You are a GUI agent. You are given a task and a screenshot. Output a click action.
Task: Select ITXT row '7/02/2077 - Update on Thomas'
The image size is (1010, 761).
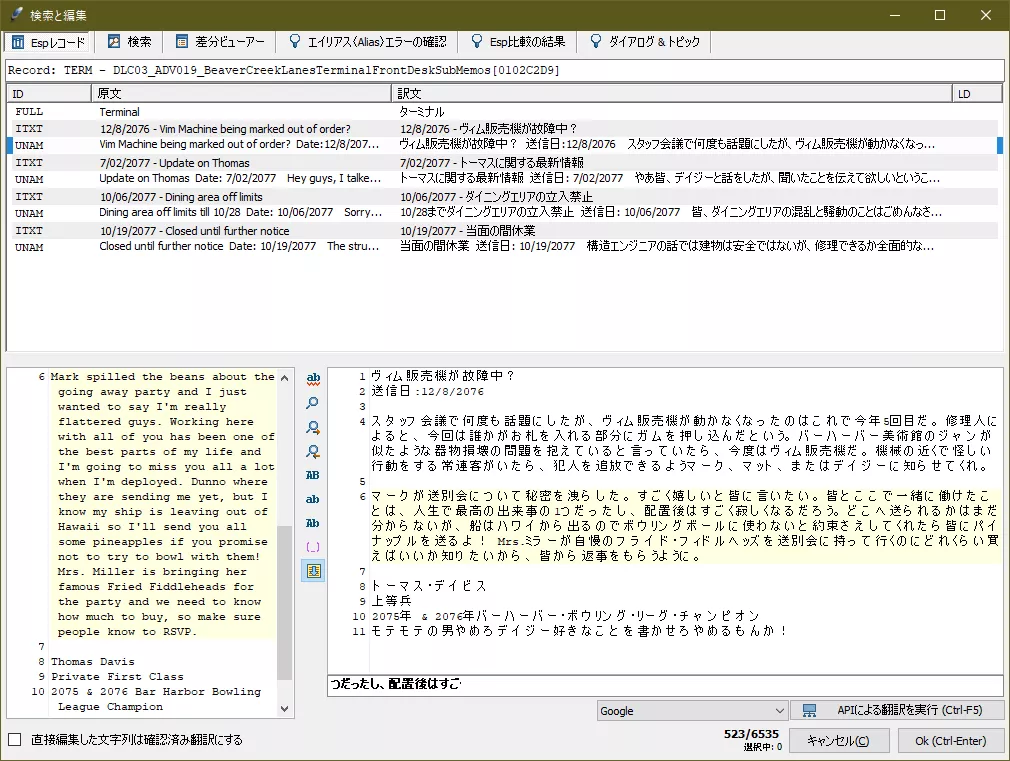coord(504,162)
